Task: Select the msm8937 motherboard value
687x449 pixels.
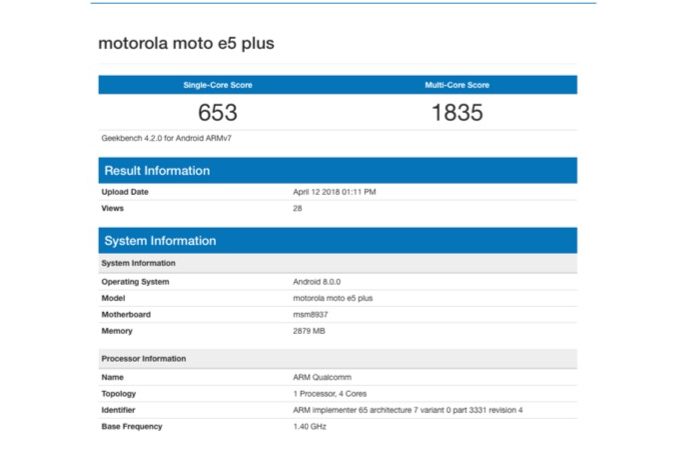Action: click(309, 314)
